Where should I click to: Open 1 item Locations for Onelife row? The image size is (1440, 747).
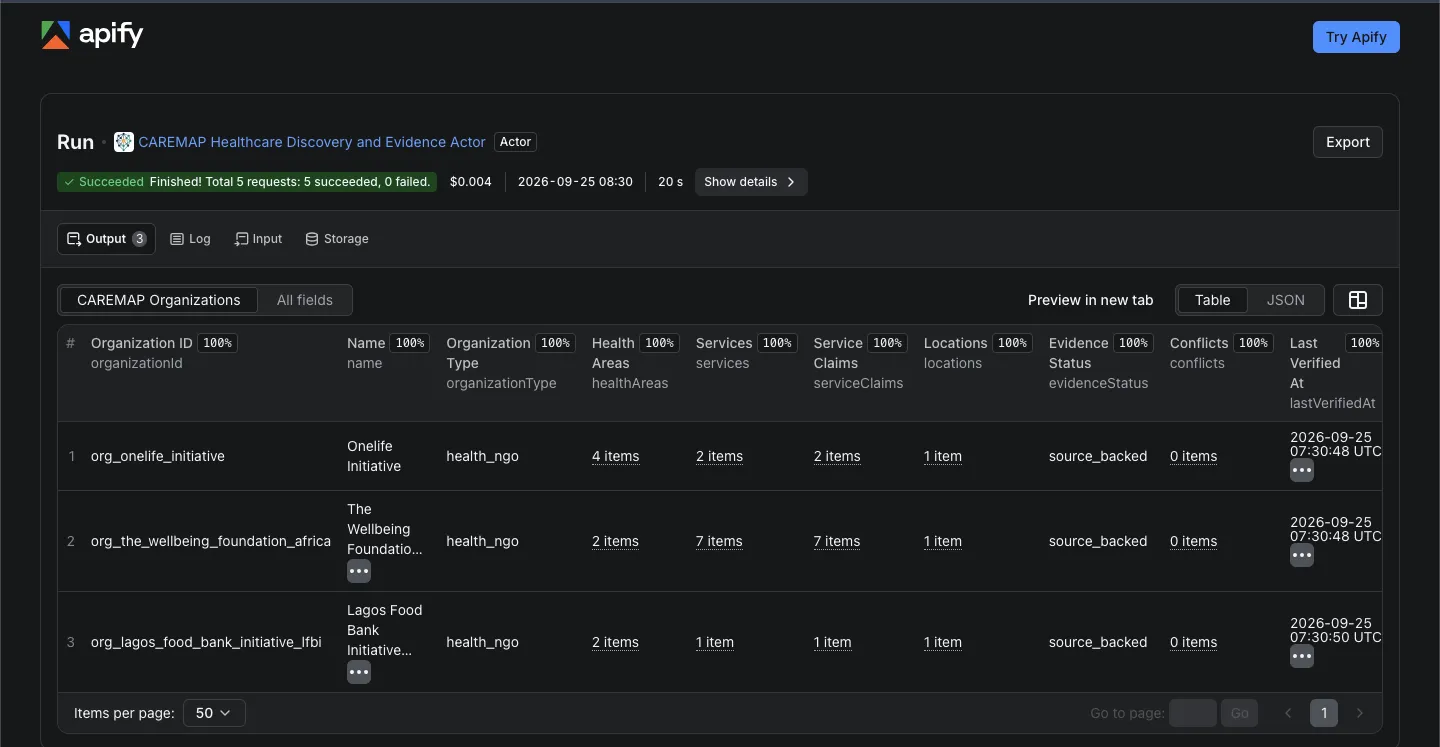click(x=943, y=456)
